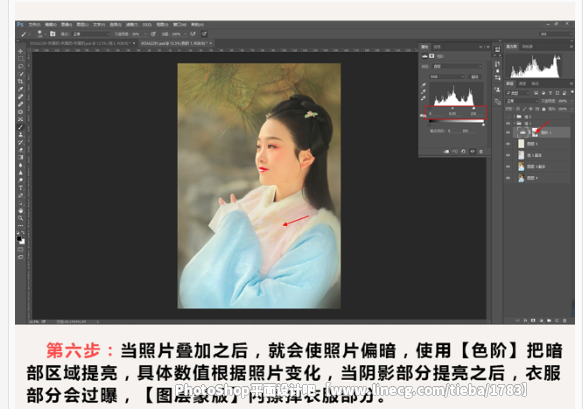The width and height of the screenshot is (583, 409).
Task: Toggle layer filtering switch on Layers panel
Action: tap(572, 91)
